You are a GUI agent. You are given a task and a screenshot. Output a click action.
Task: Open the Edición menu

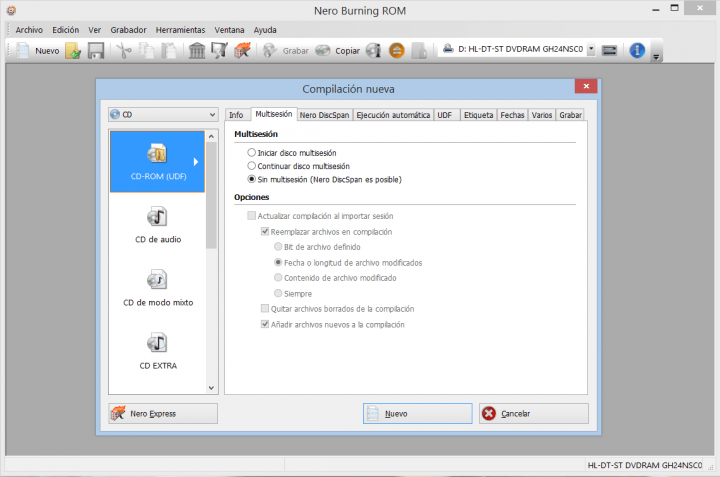click(x=65, y=30)
